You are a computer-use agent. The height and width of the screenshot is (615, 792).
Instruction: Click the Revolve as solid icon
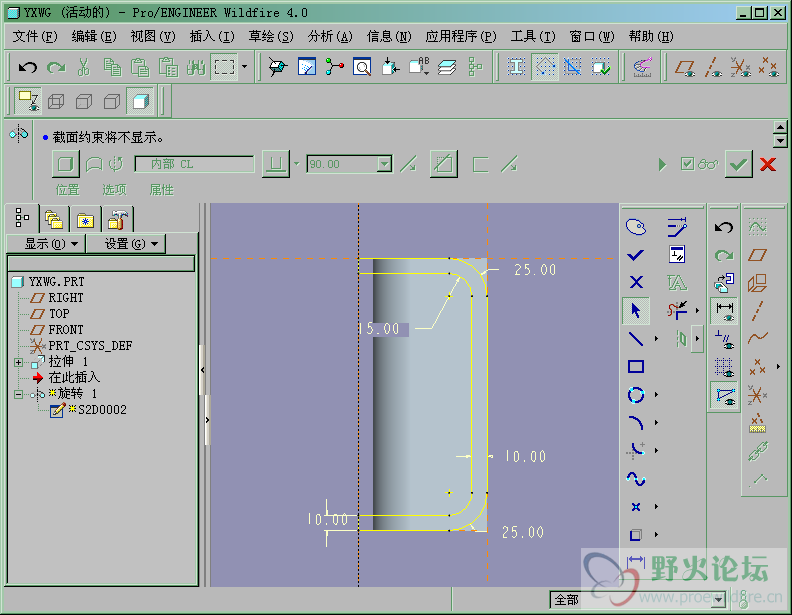pos(66,164)
